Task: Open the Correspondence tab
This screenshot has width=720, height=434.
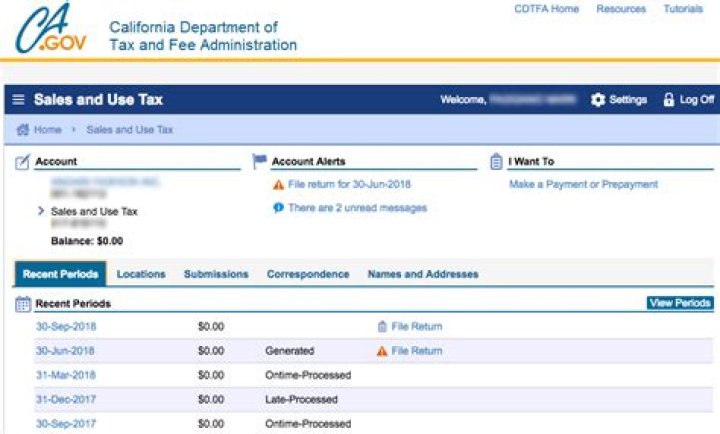Action: tap(308, 274)
